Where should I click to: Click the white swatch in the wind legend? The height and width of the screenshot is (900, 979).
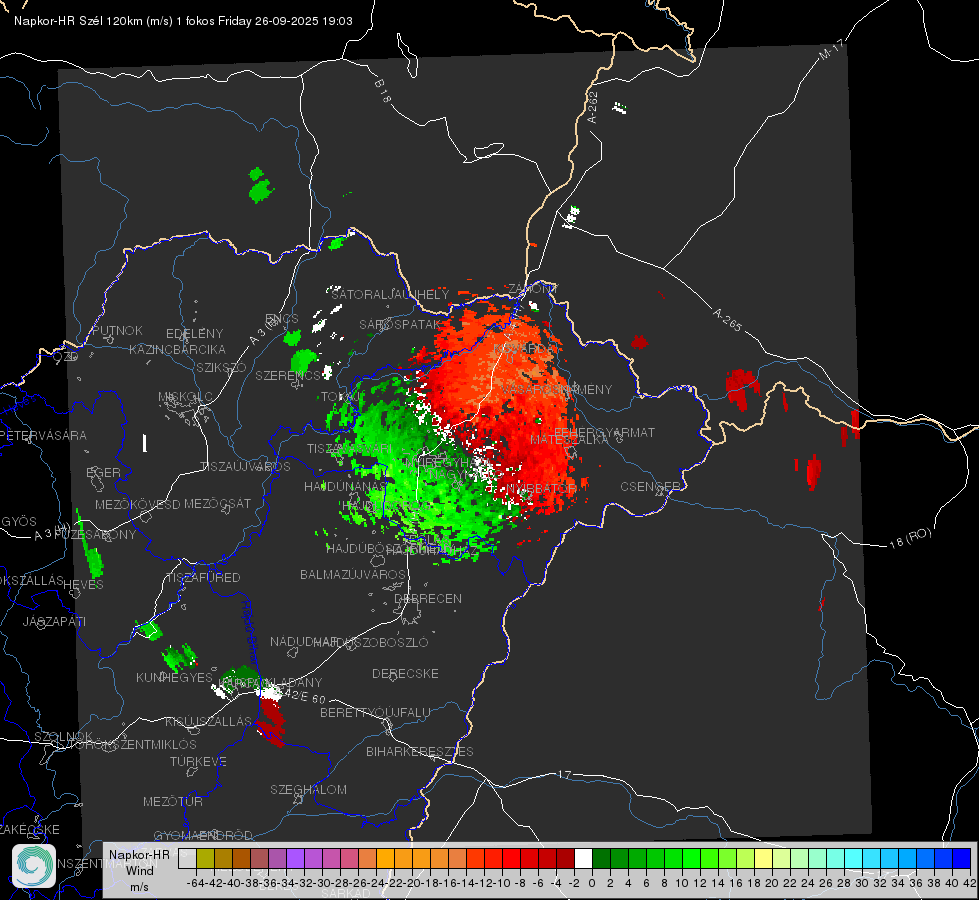pos(583,858)
